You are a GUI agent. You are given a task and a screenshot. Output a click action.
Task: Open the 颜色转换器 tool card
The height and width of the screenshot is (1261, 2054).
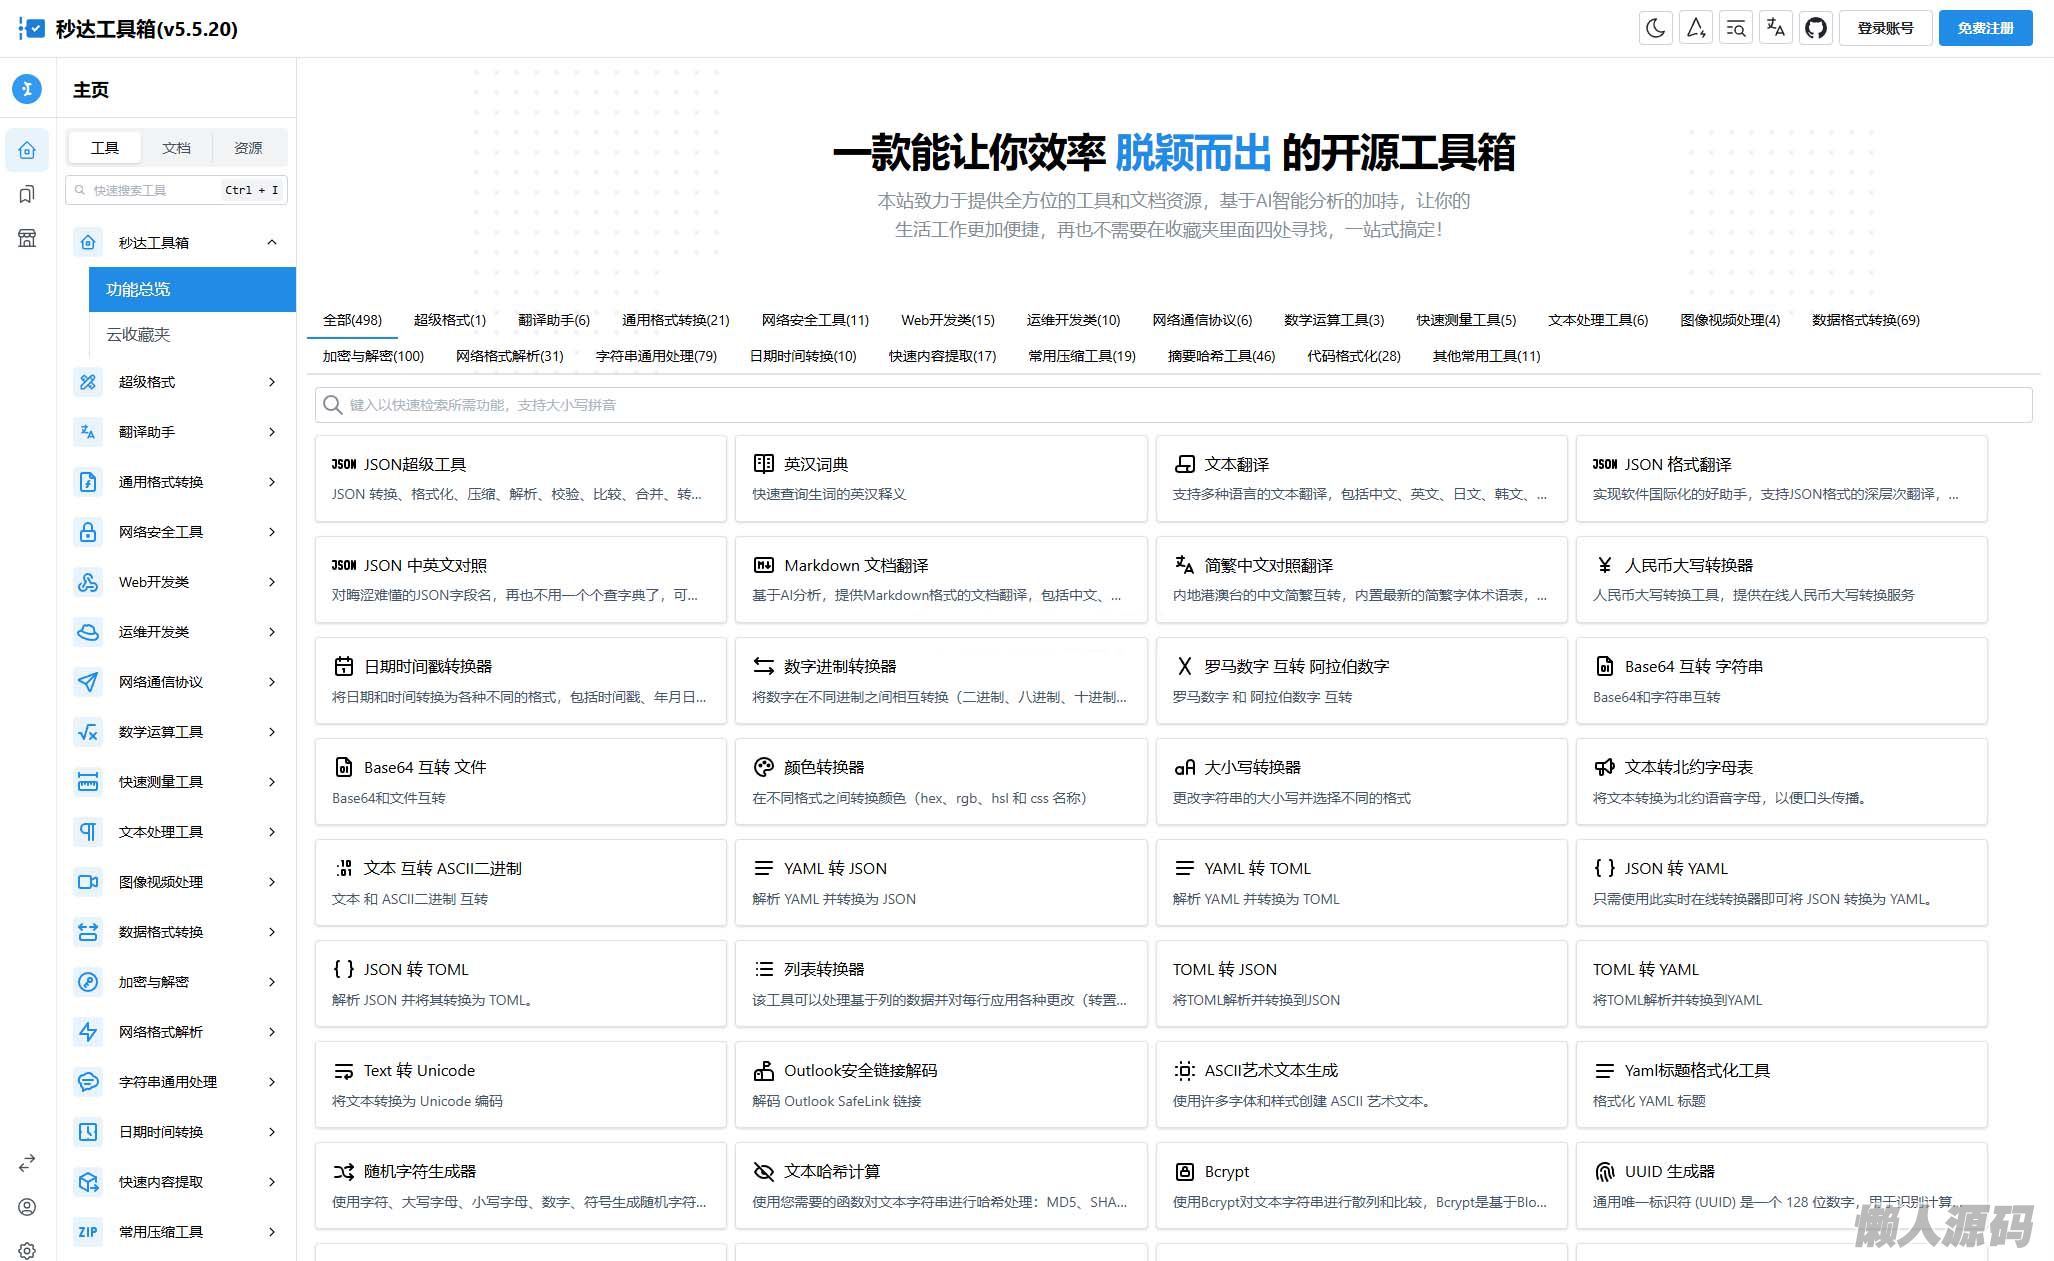940,781
